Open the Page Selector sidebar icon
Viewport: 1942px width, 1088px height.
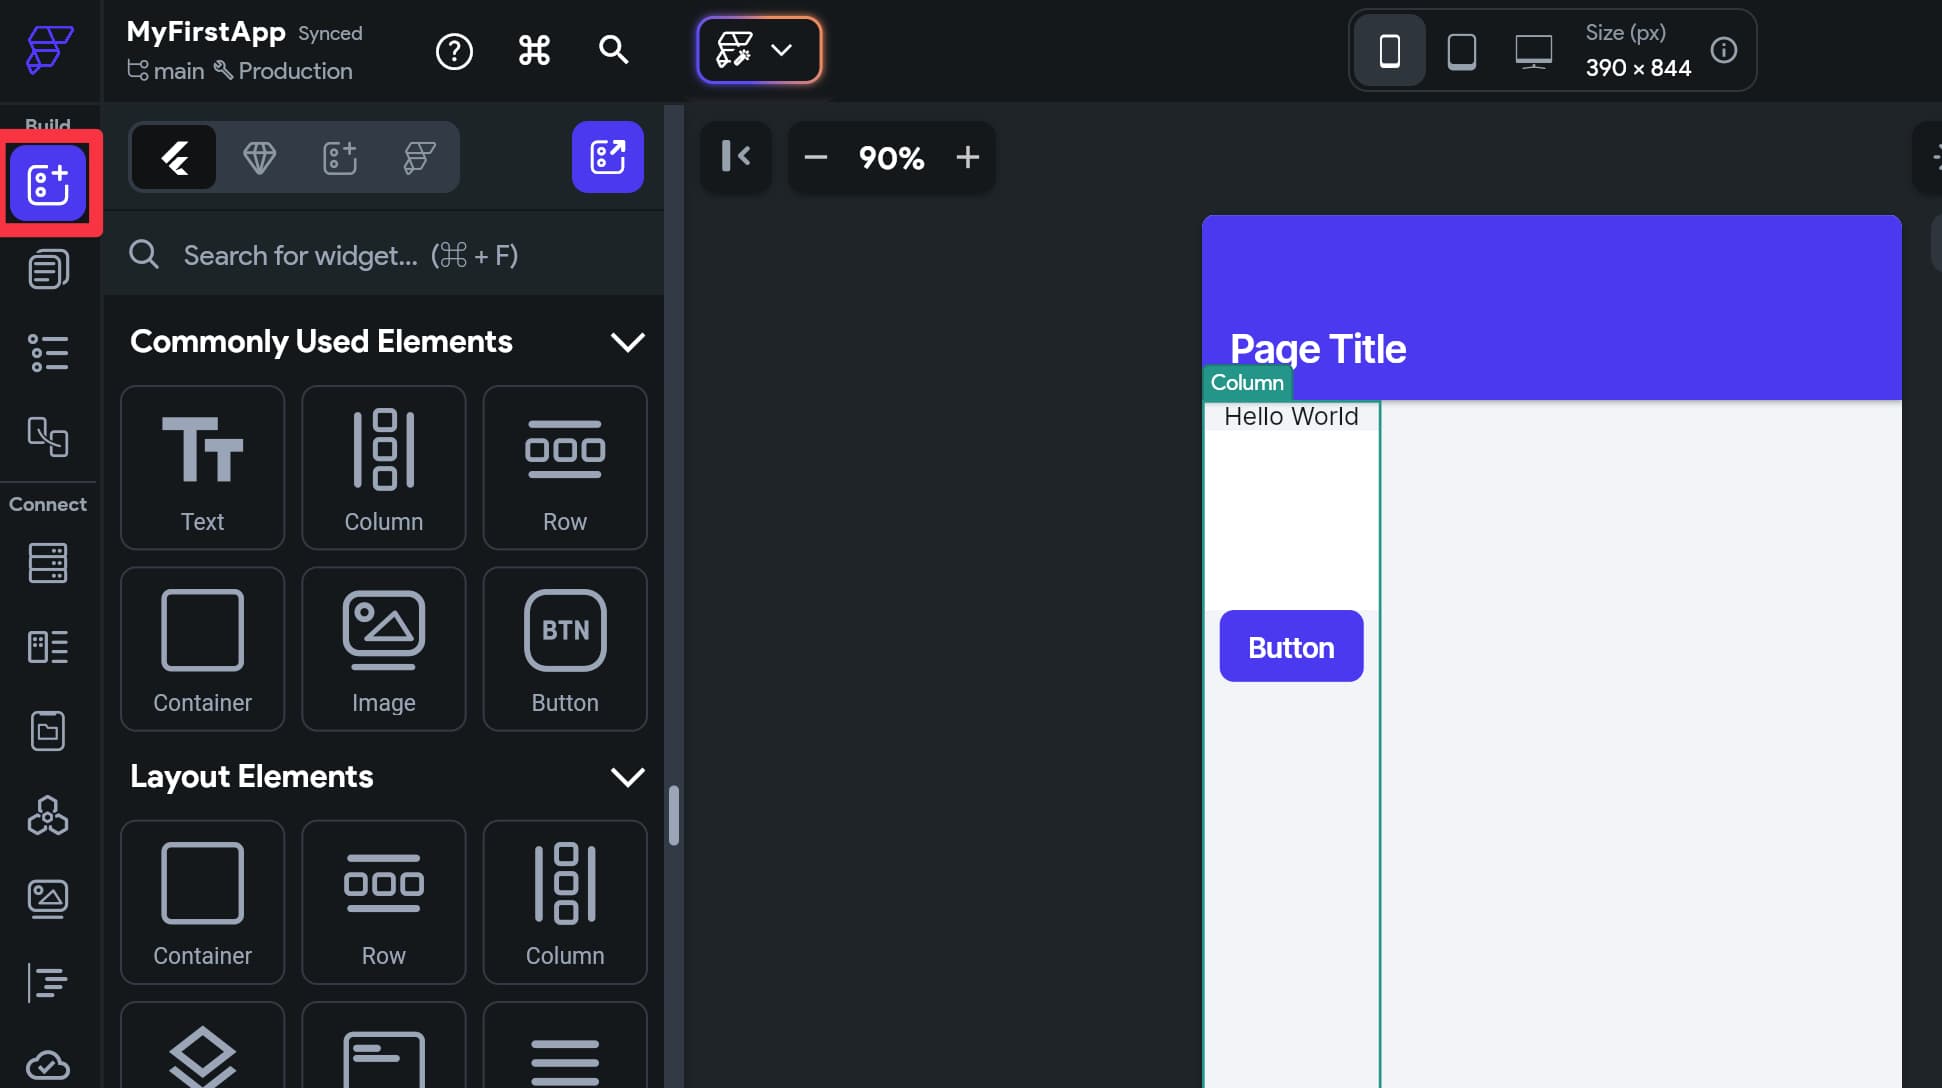coord(48,269)
